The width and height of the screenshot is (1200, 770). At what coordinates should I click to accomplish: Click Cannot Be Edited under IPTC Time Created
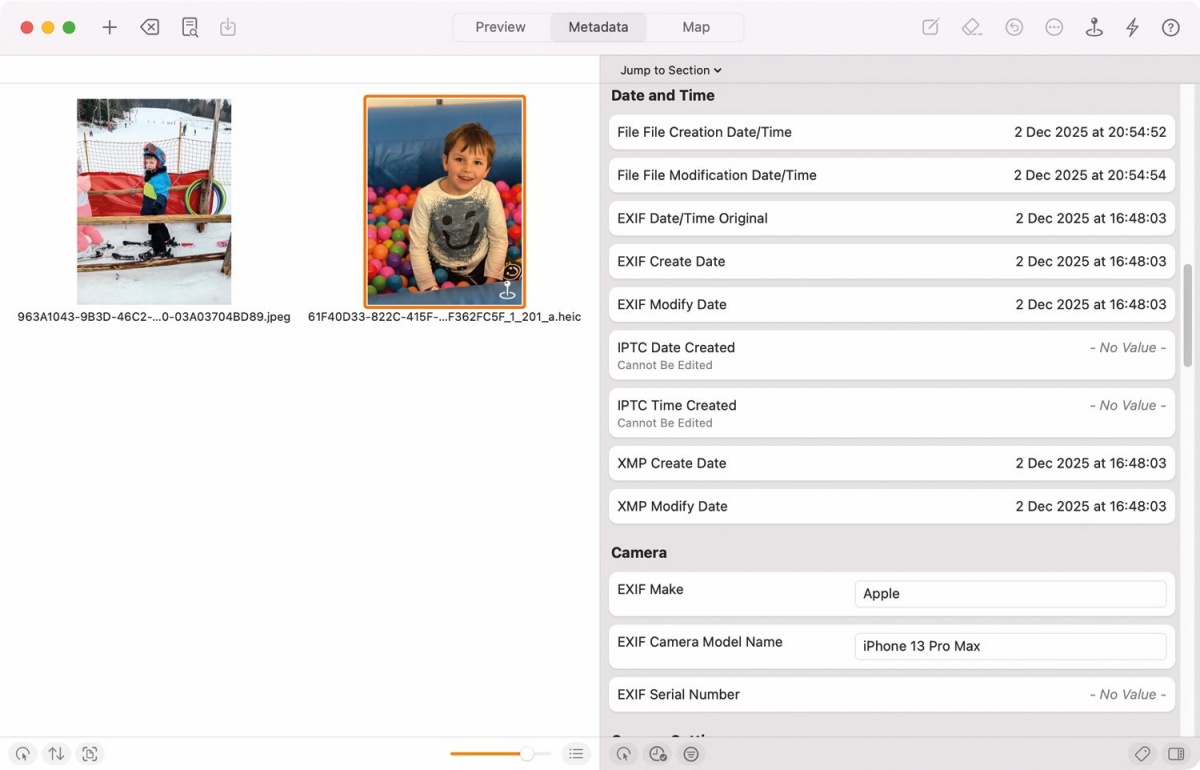(665, 423)
